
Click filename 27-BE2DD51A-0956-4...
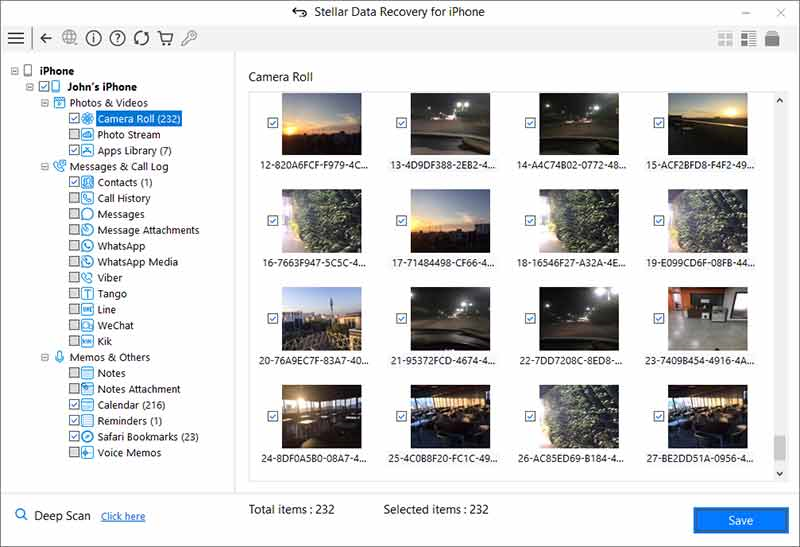tap(699, 458)
